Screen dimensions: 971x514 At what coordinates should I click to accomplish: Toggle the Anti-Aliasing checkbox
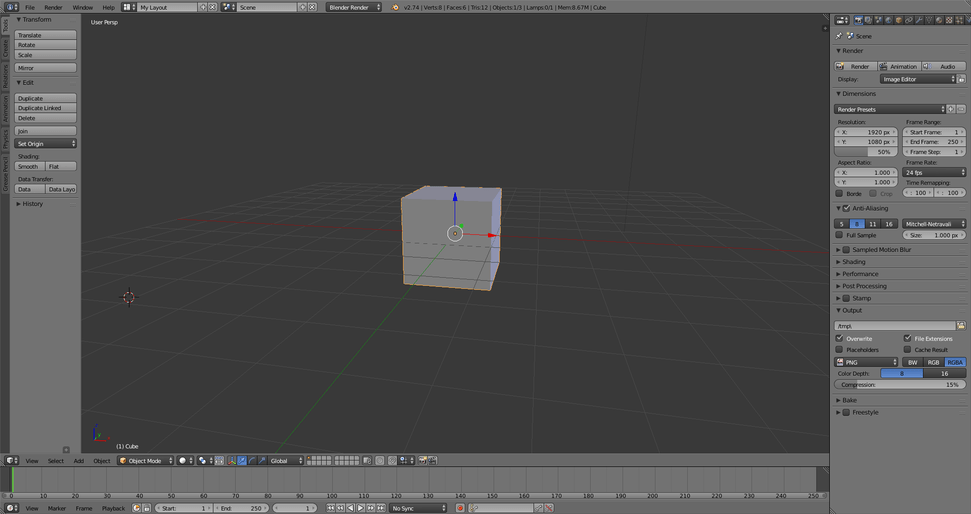click(x=846, y=208)
